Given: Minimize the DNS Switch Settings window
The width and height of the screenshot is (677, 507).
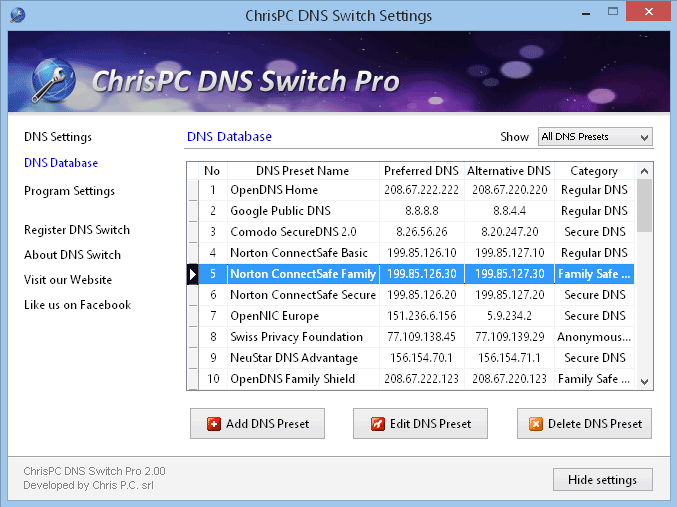Looking at the screenshot, I should [x=586, y=13].
